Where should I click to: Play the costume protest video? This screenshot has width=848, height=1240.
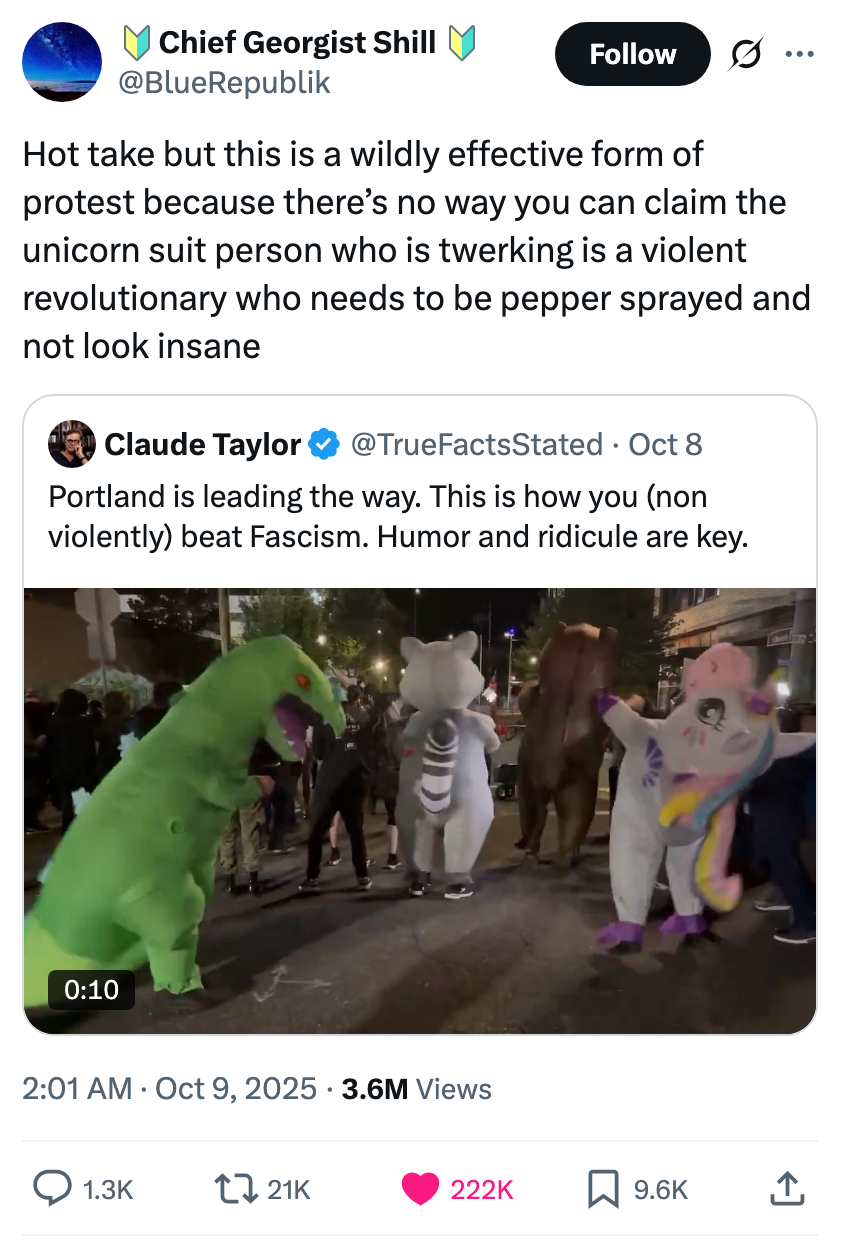click(420, 810)
